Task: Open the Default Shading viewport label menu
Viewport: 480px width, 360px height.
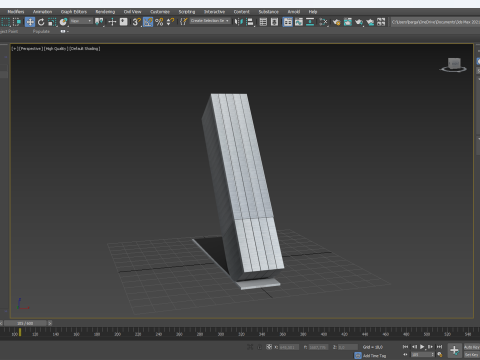Action: 85,49
